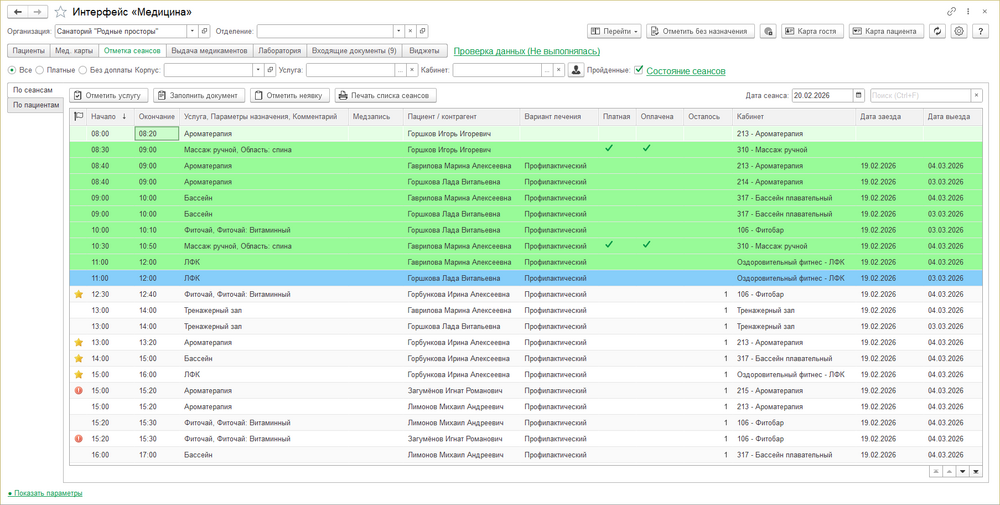The width and height of the screenshot is (1000, 505).
Task: Toggle the Пройденные checkbox
Action: (x=638, y=70)
